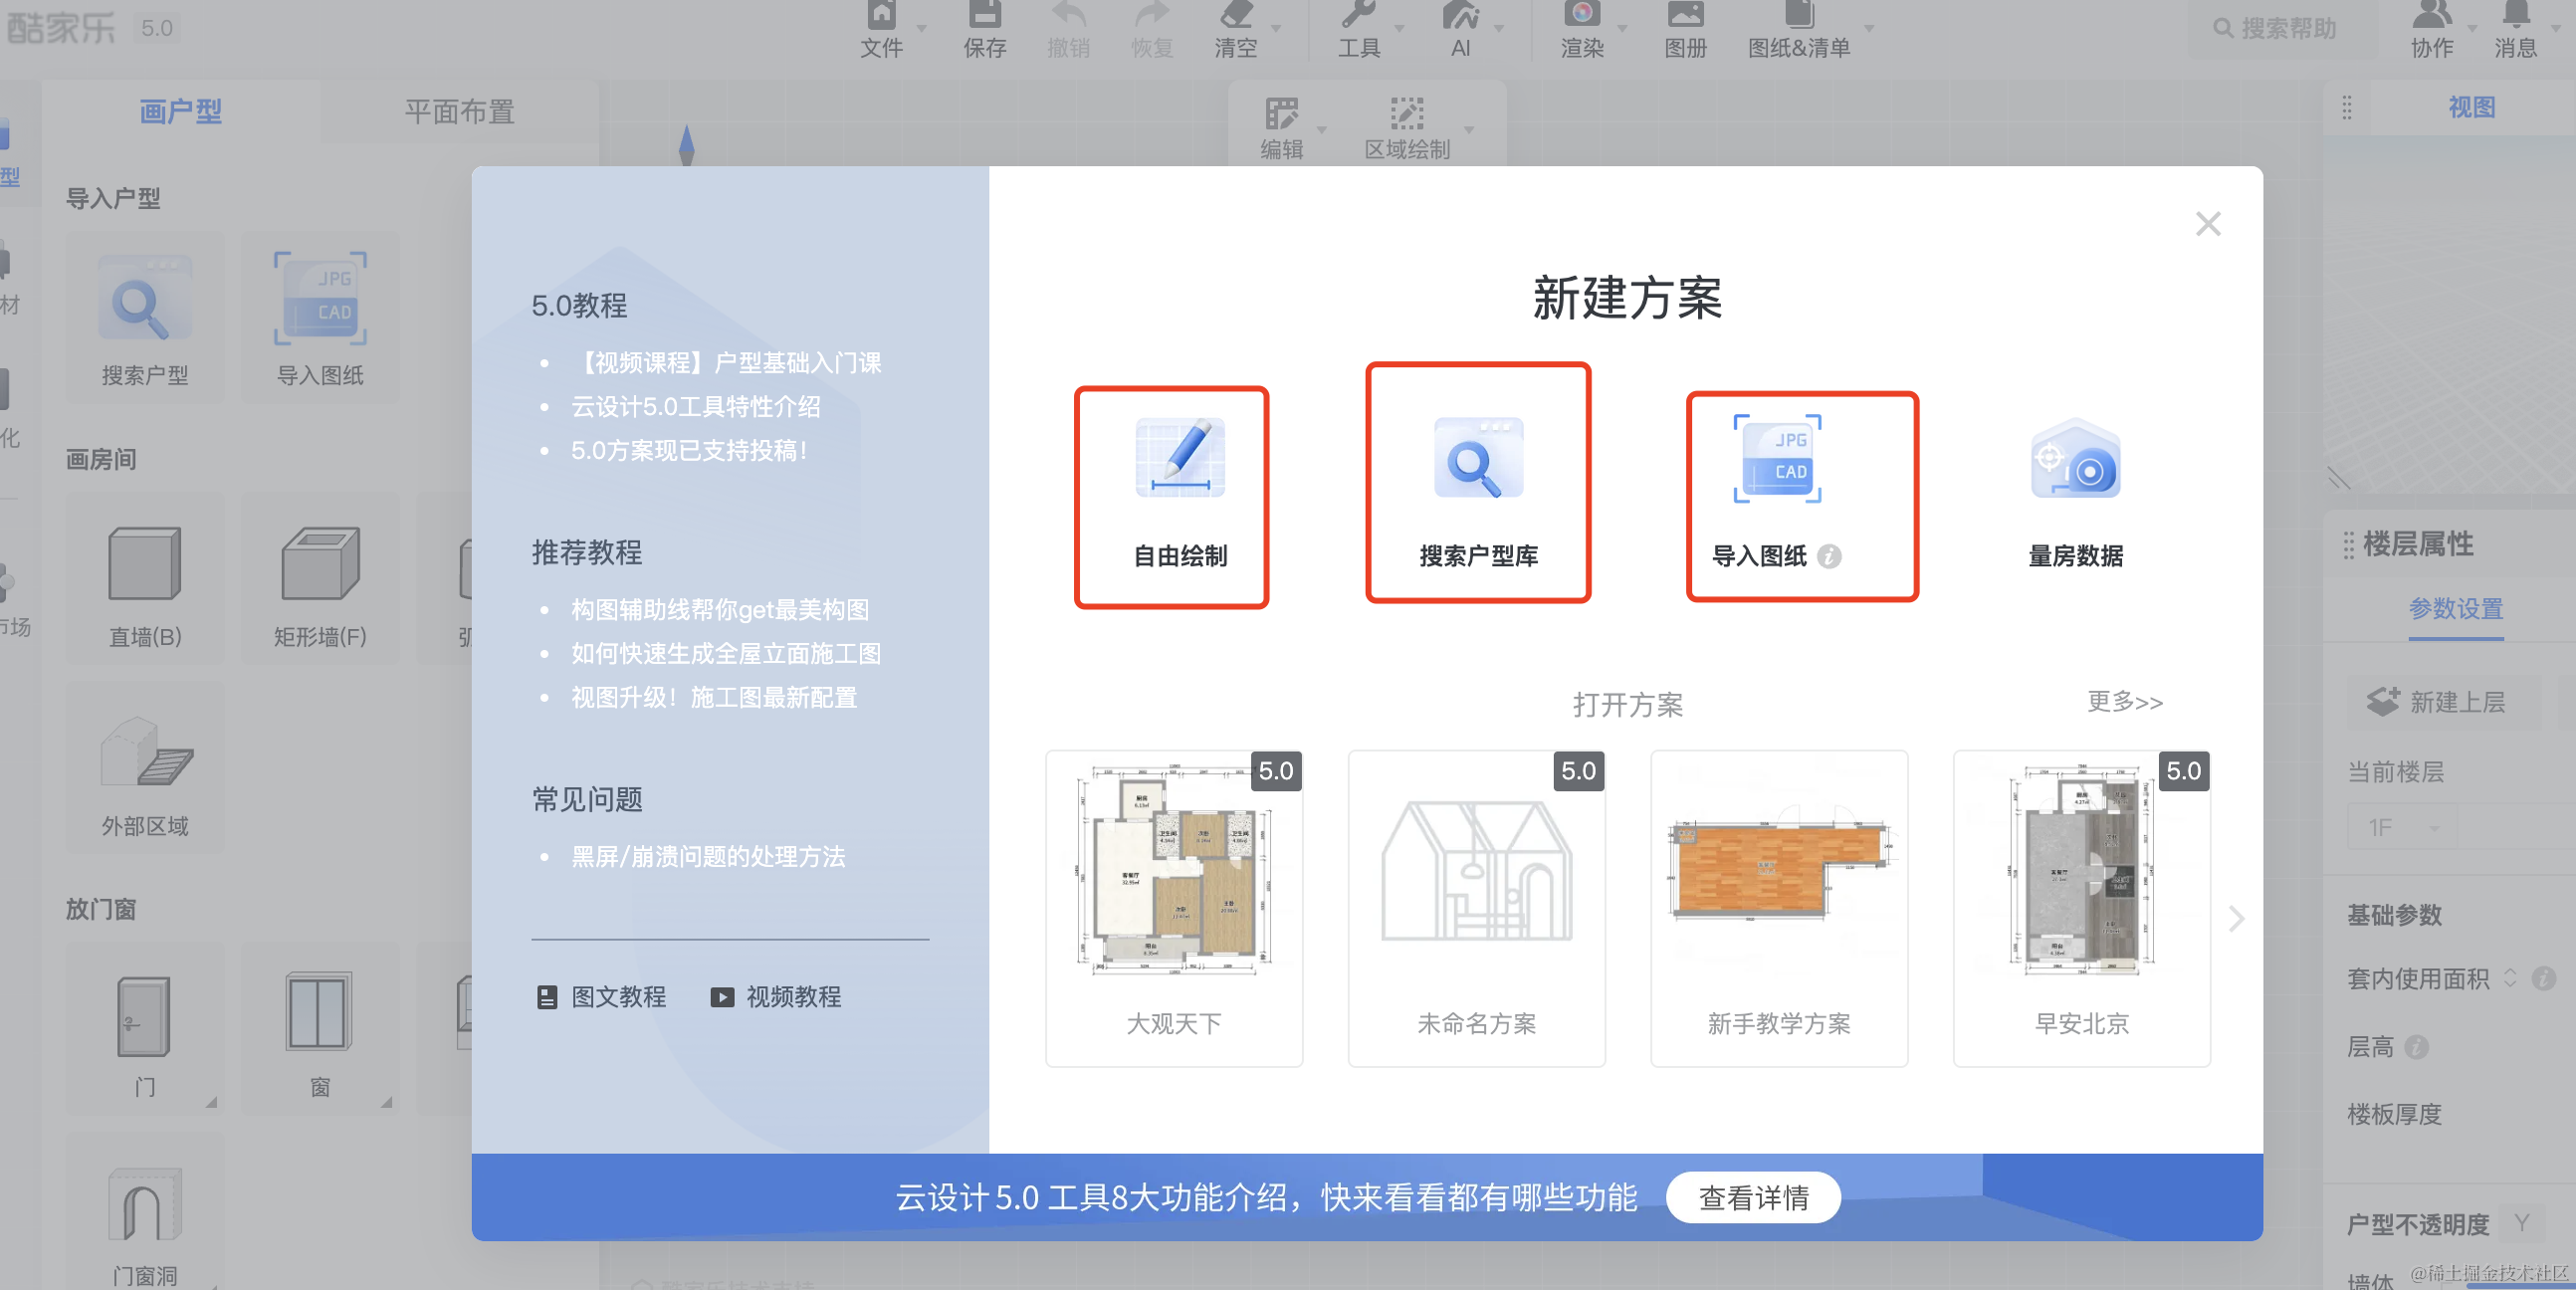
Task: Open the 图册 album icon
Action: click(1685, 14)
